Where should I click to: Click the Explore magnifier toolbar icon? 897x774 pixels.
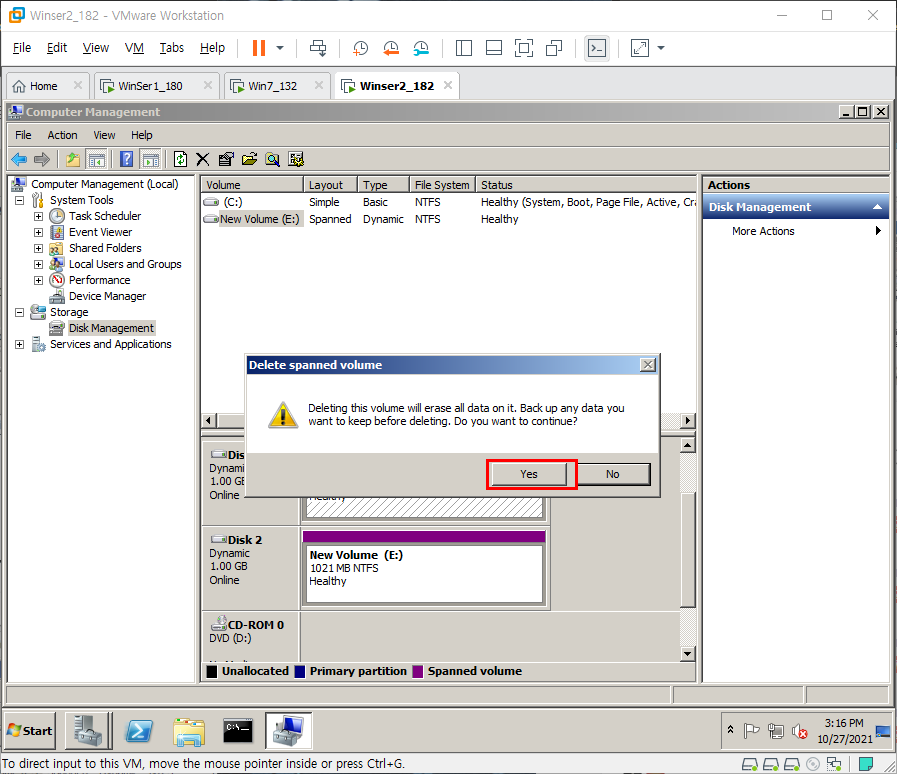click(x=273, y=159)
